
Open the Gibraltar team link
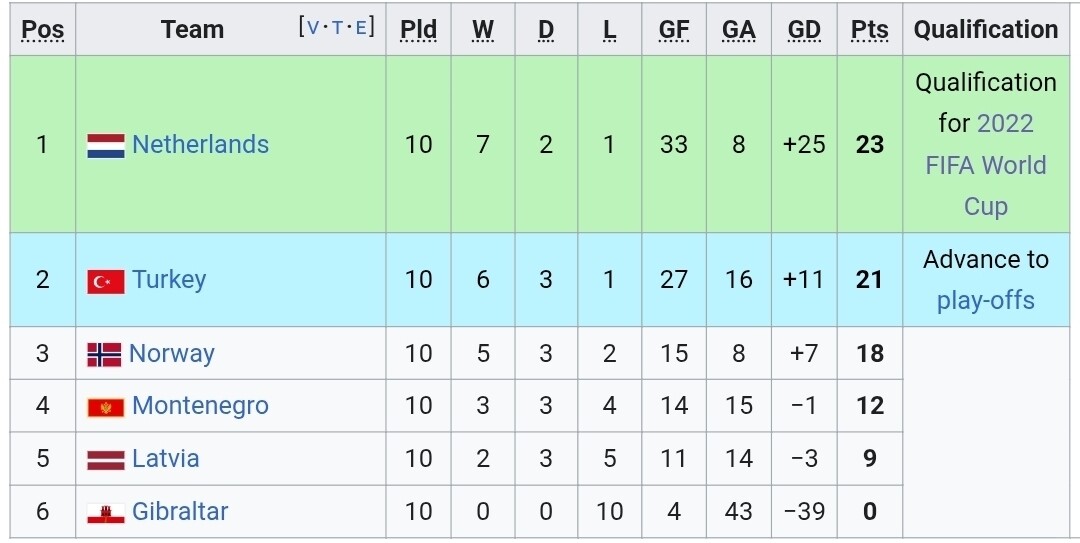tap(180, 512)
